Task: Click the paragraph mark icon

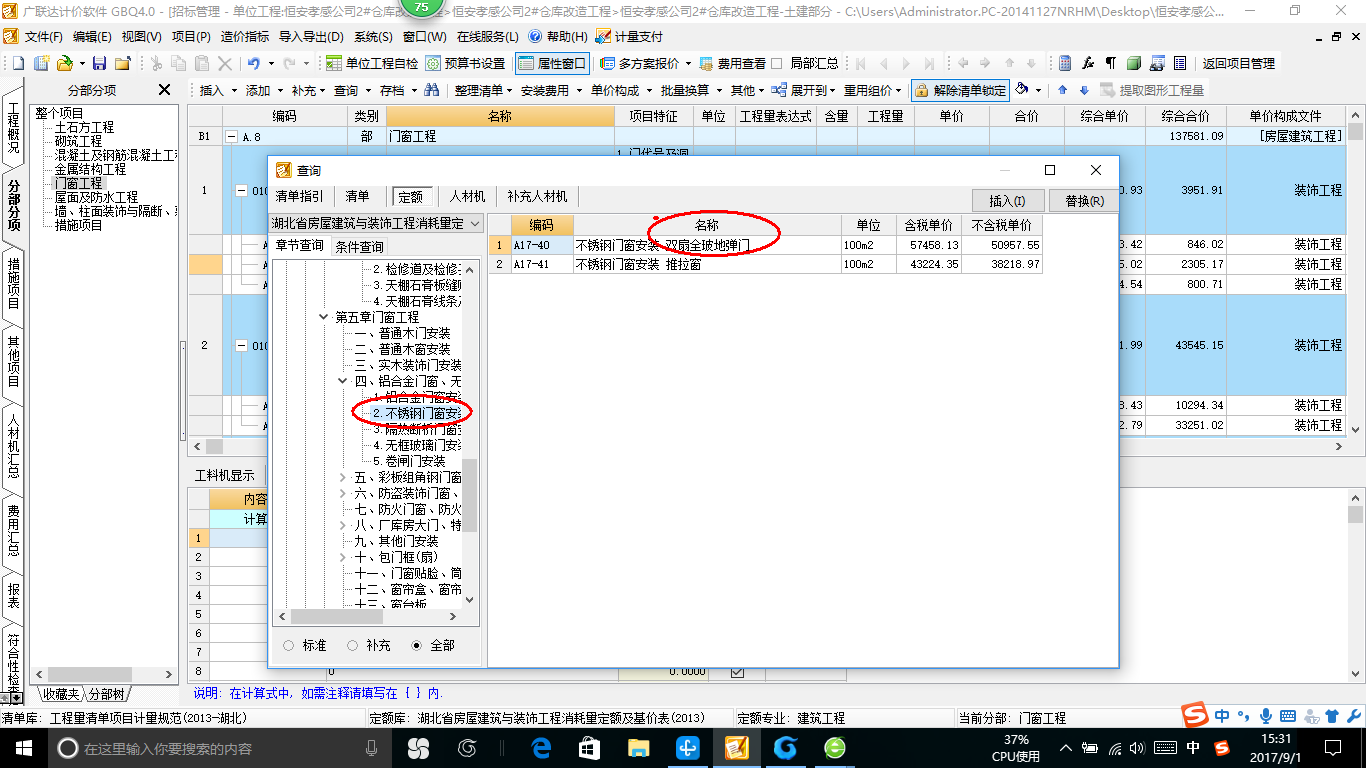Action: point(1110,63)
